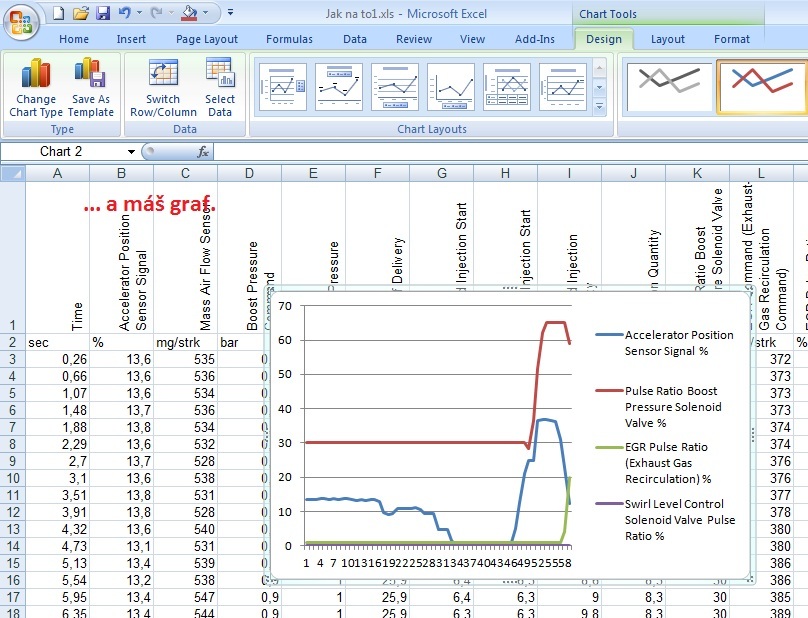This screenshot has height=618, width=808.
Task: Expand the Name Box dropdown
Action: 131,152
